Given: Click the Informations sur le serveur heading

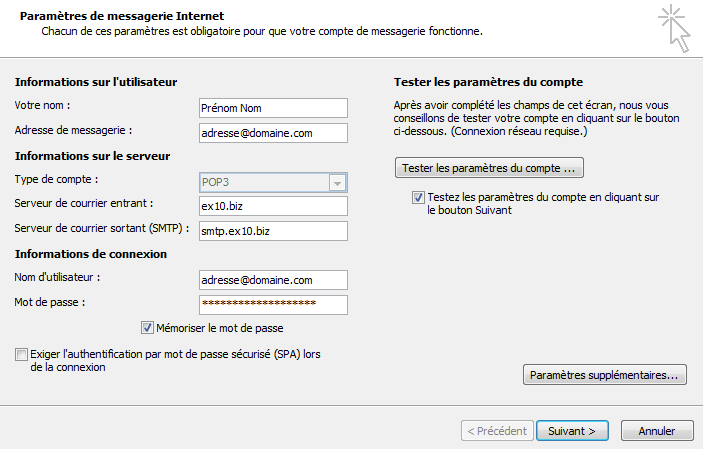Looking at the screenshot, I should [92, 156].
